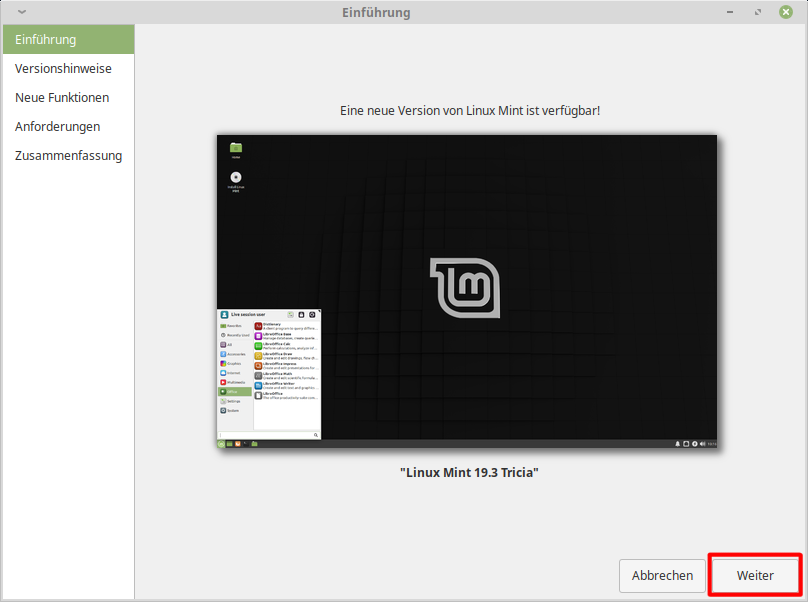Click the Install Linux Mint disc icon
This screenshot has width=808, height=602.
point(236,178)
